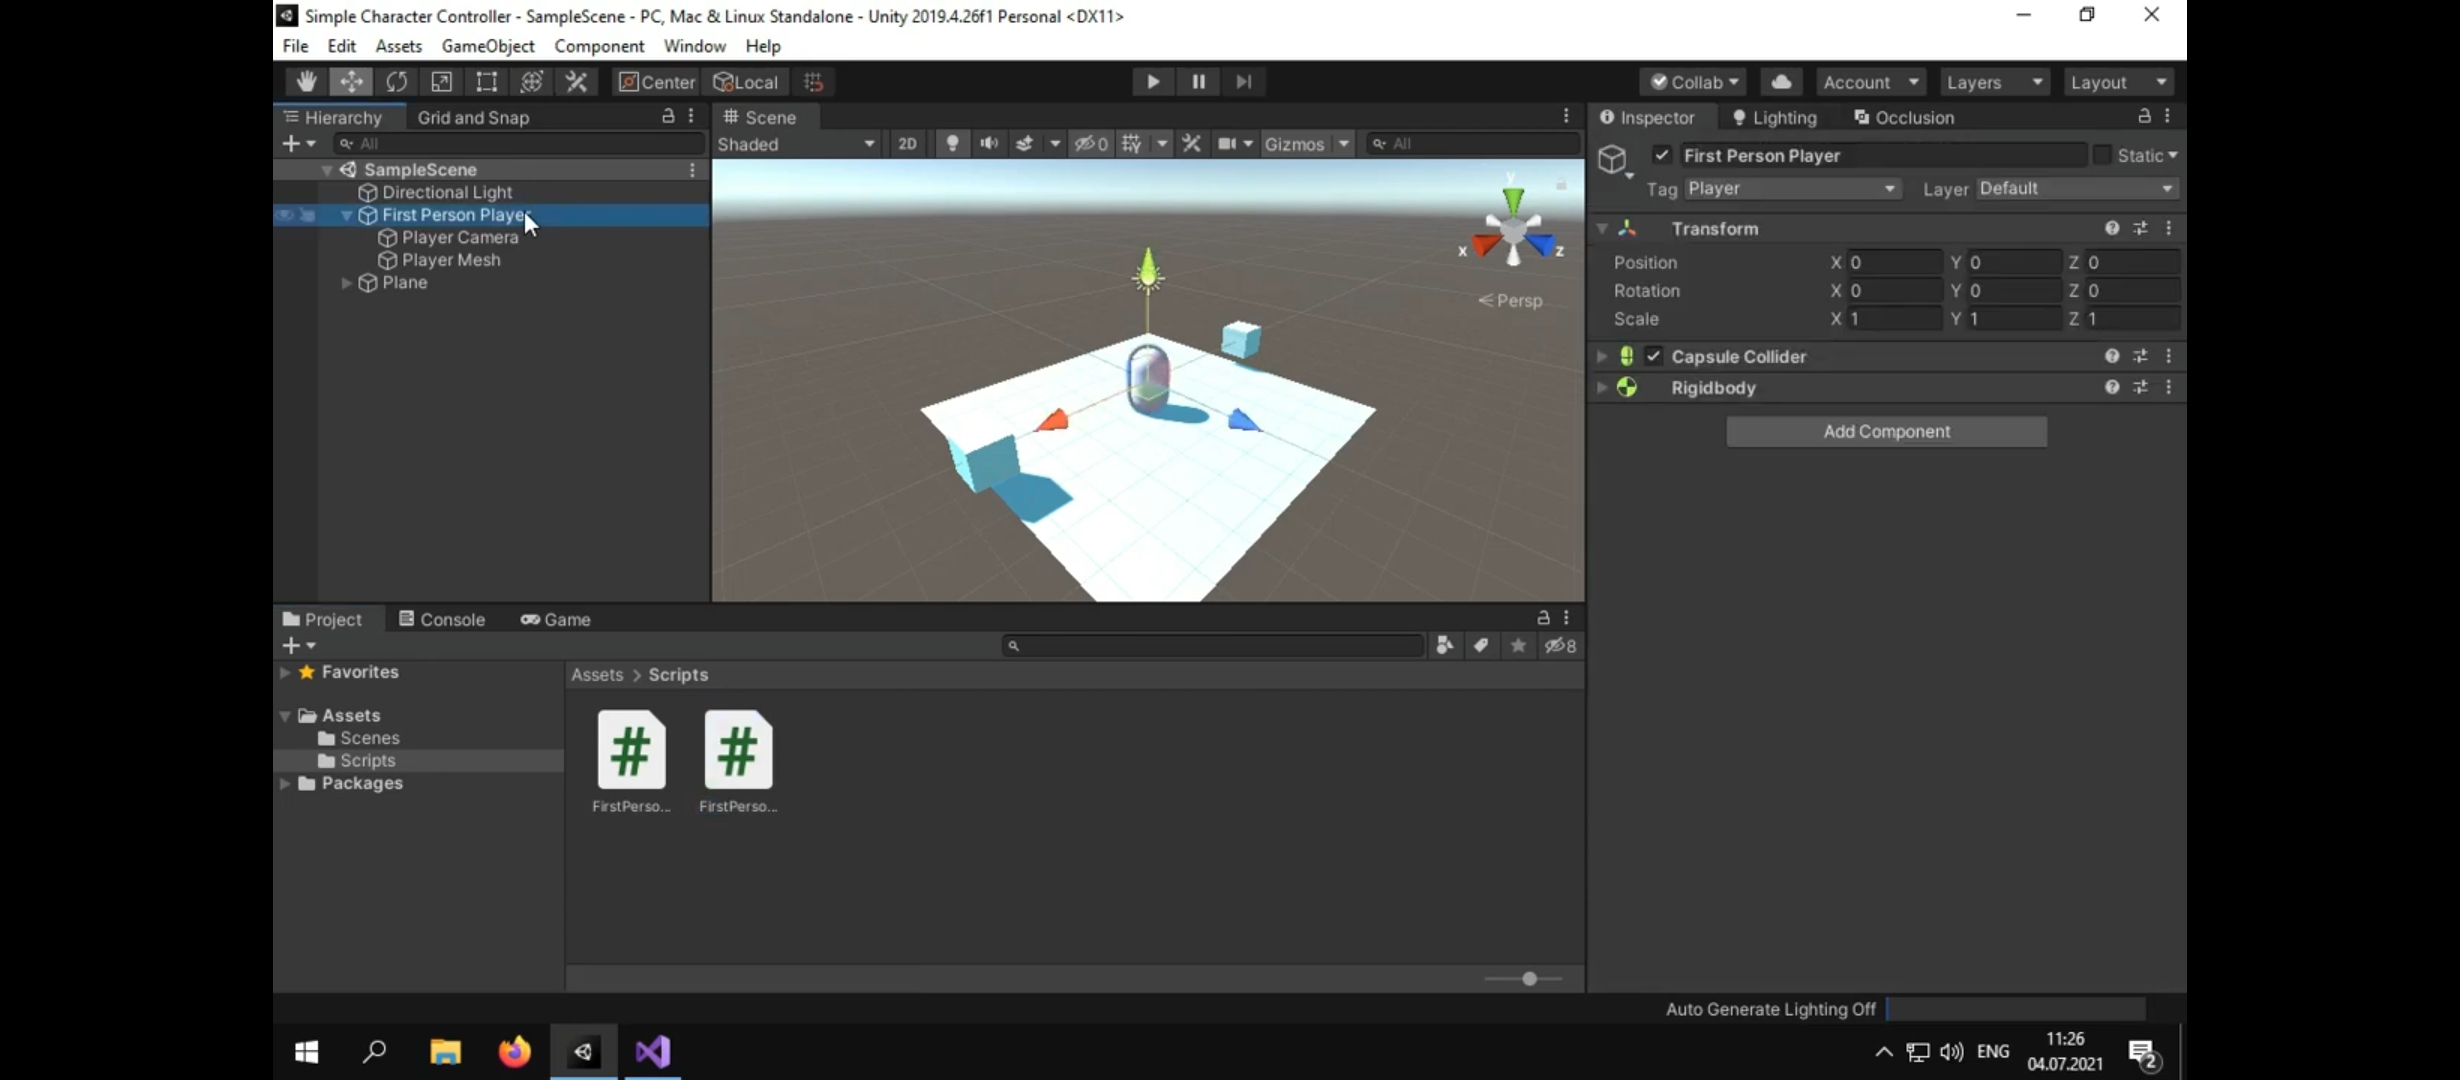Lock the Inspector panel
Image resolution: width=2460 pixels, height=1080 pixels.
[2144, 116]
